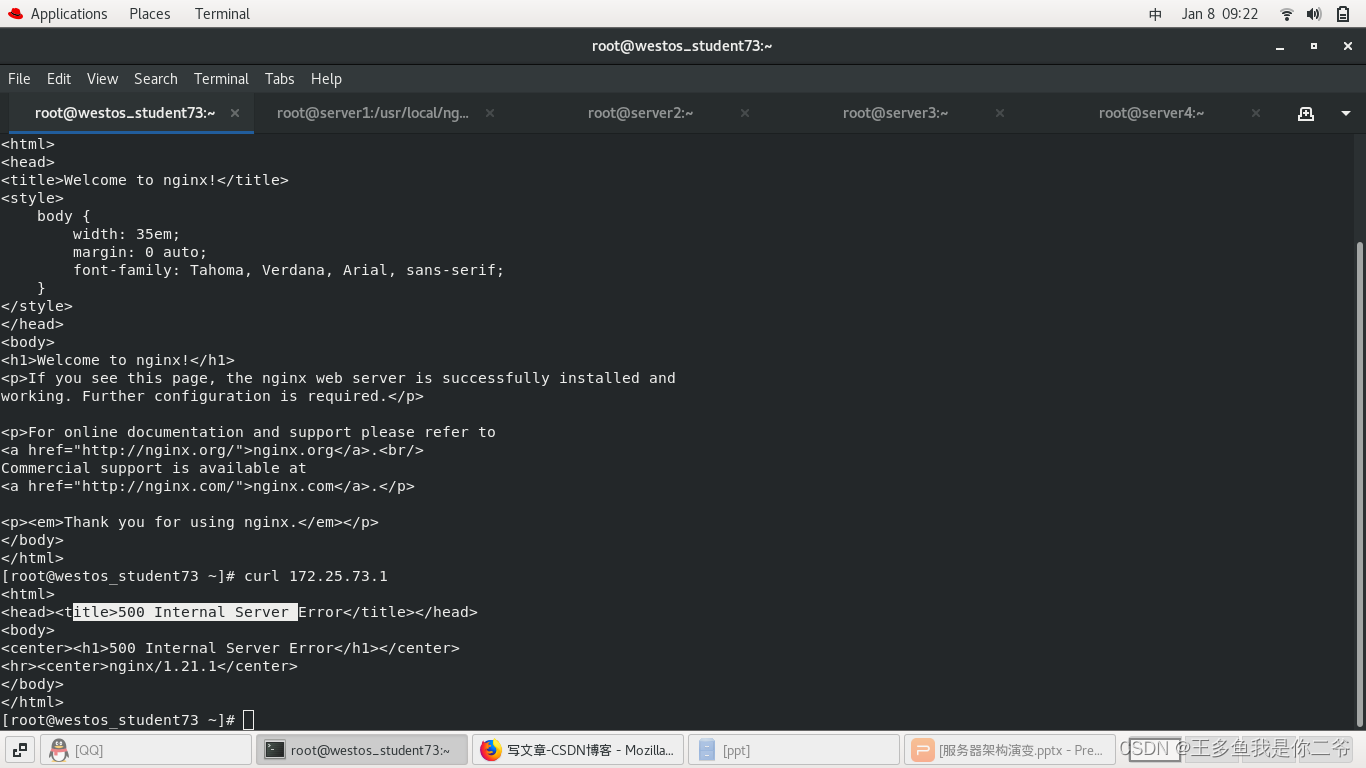Screen dimensions: 1366x768
Task: Click the volume speaker icon
Action: (1314, 14)
